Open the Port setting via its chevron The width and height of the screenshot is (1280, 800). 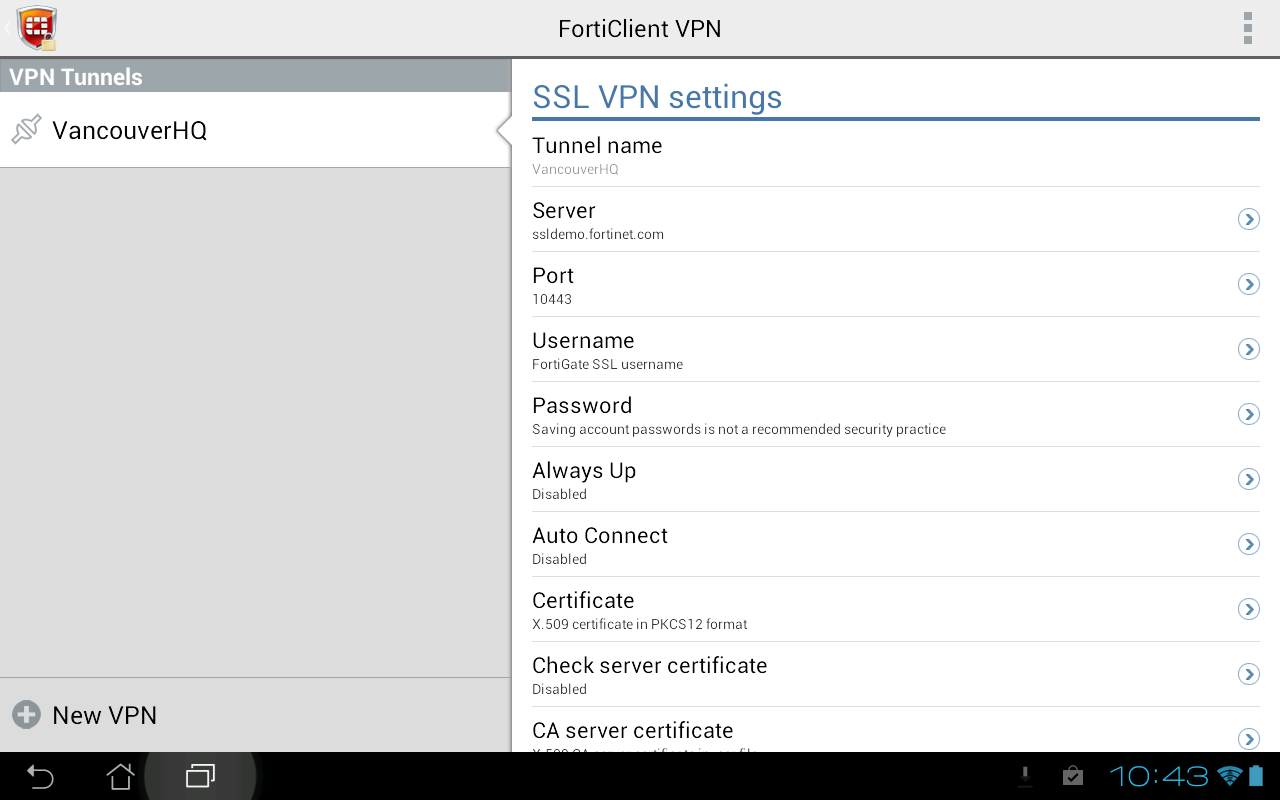[1248, 284]
